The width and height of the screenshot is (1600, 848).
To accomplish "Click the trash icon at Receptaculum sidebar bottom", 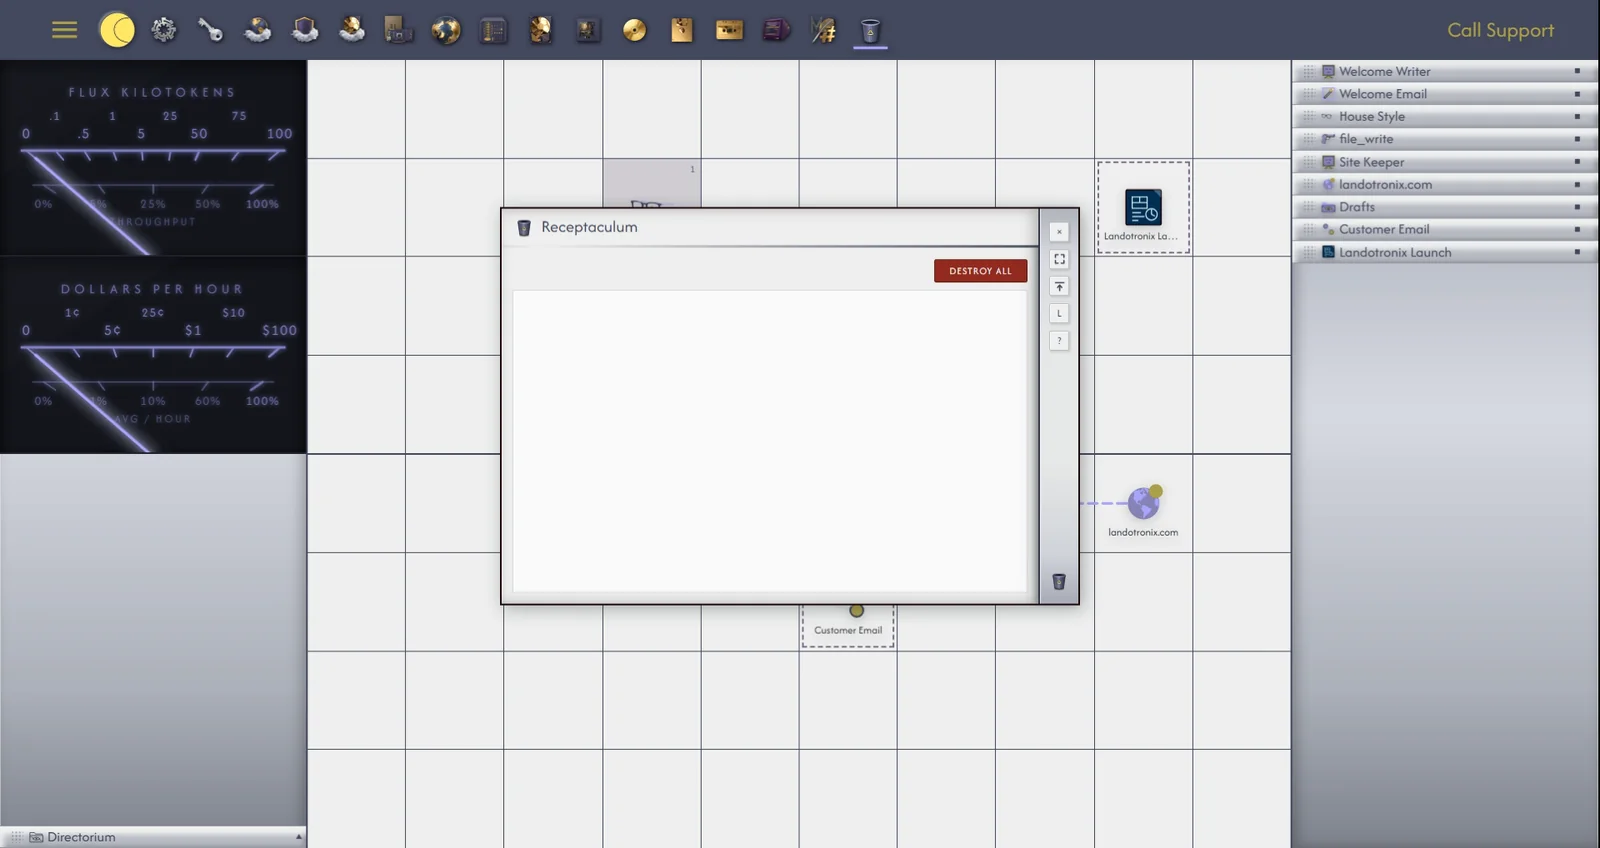I will tap(1059, 582).
